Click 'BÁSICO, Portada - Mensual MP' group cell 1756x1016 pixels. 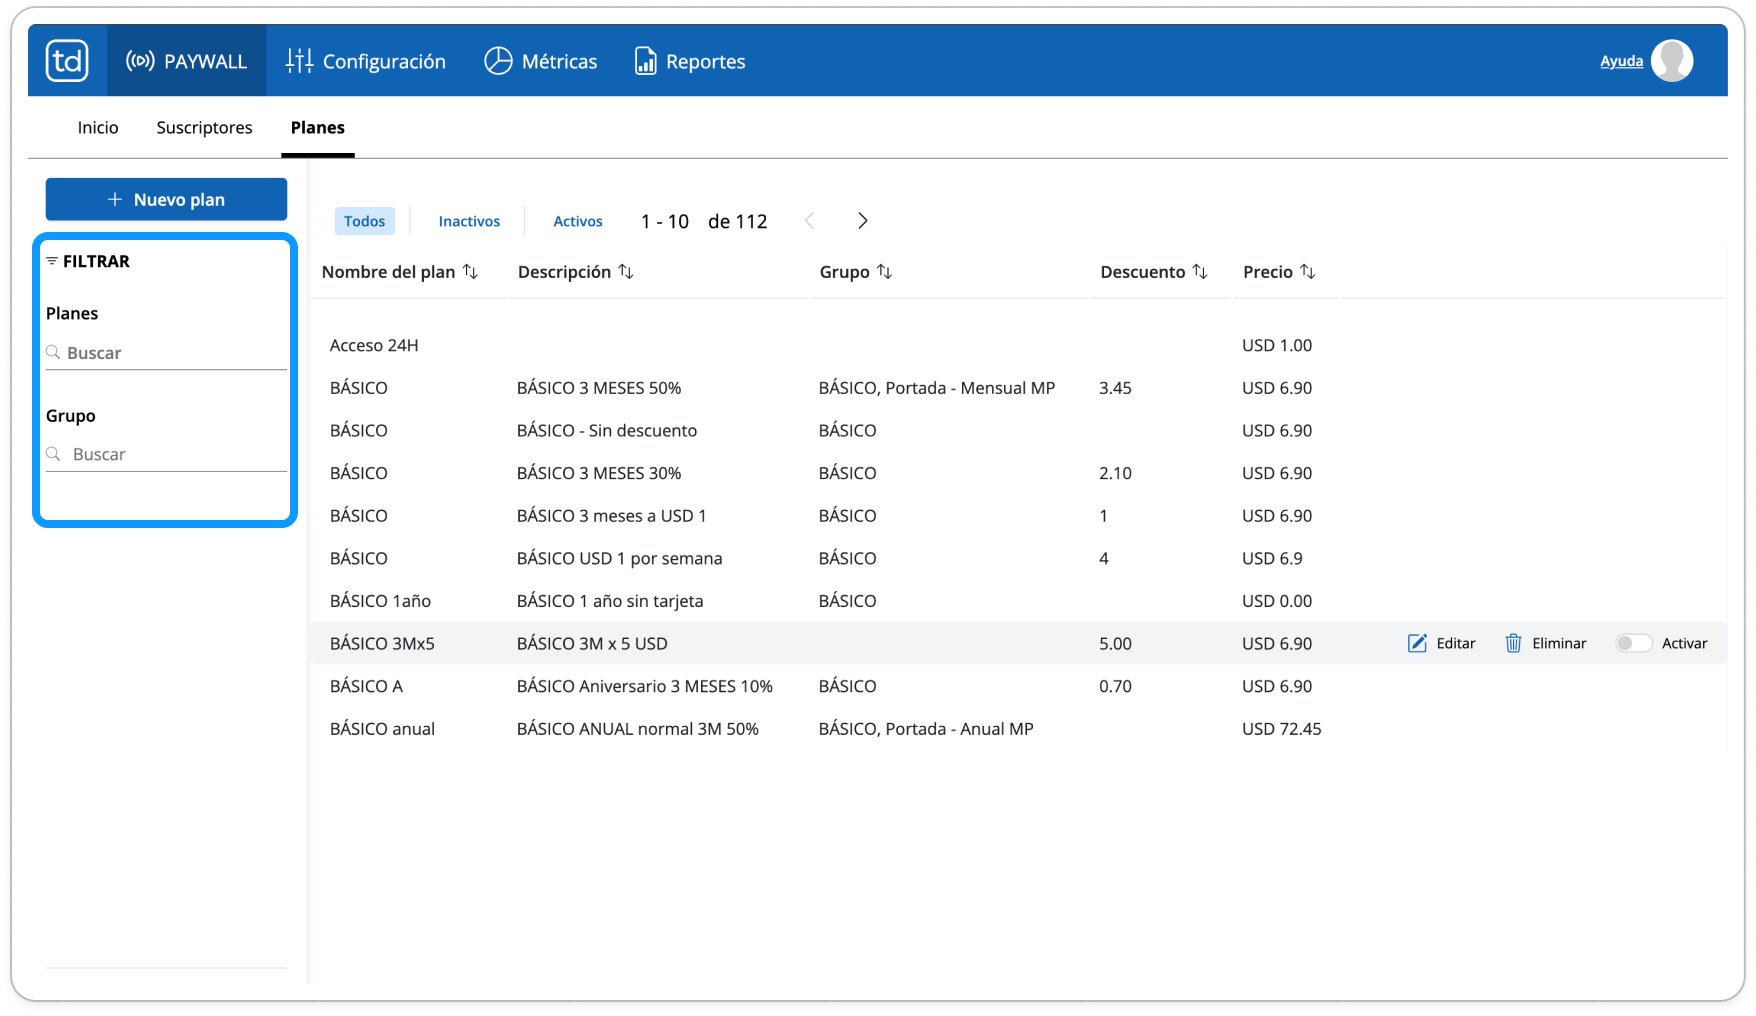coord(936,388)
